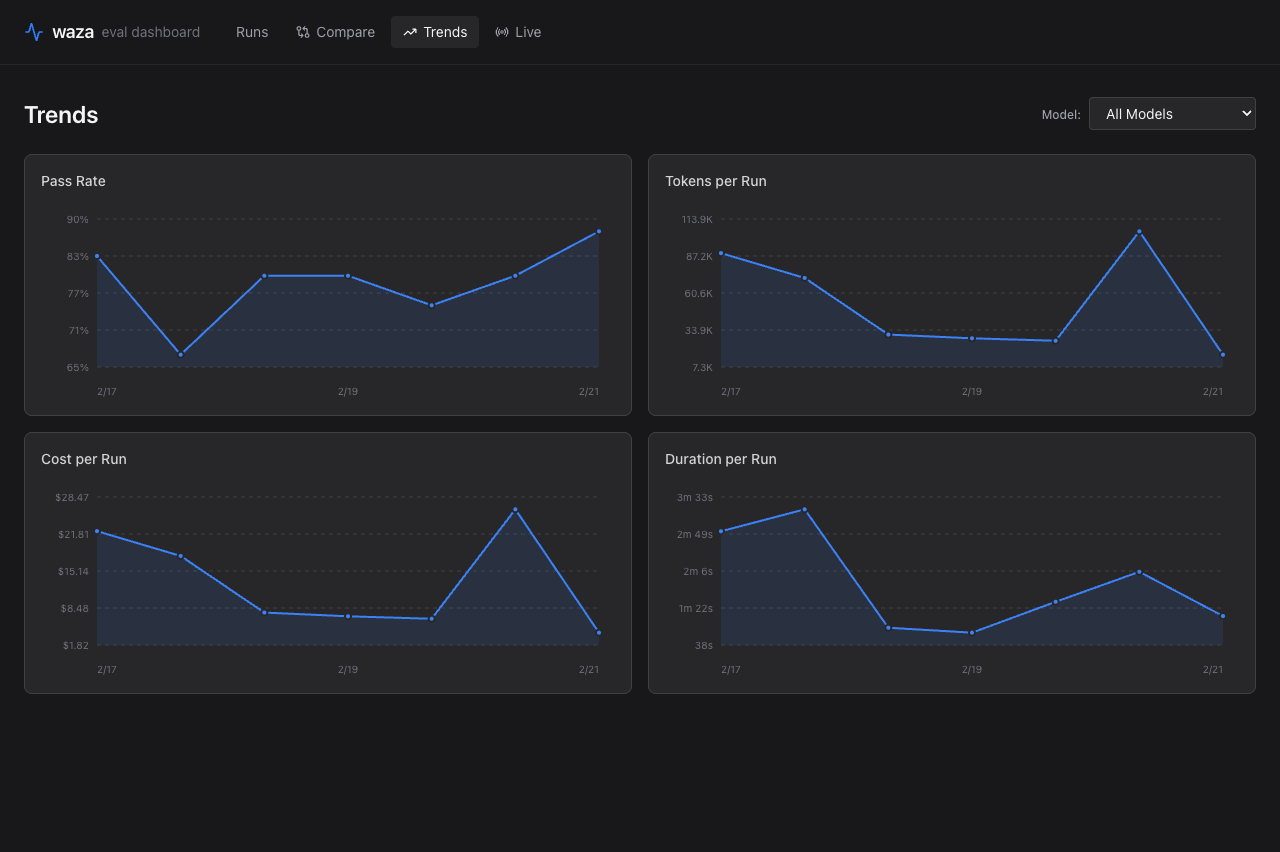
Task: Click the chevron arrow on Model selector
Action: 1246,114
